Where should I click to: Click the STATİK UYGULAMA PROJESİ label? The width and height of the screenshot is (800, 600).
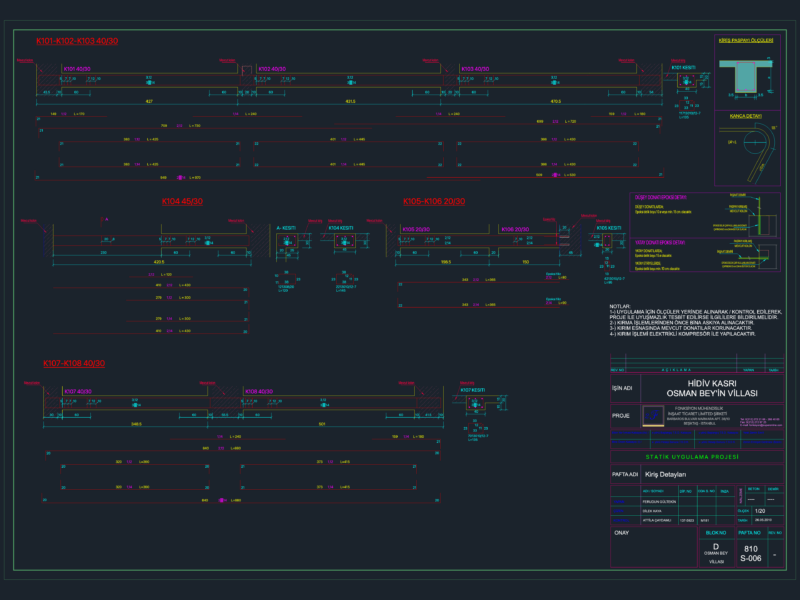[x=692, y=457]
